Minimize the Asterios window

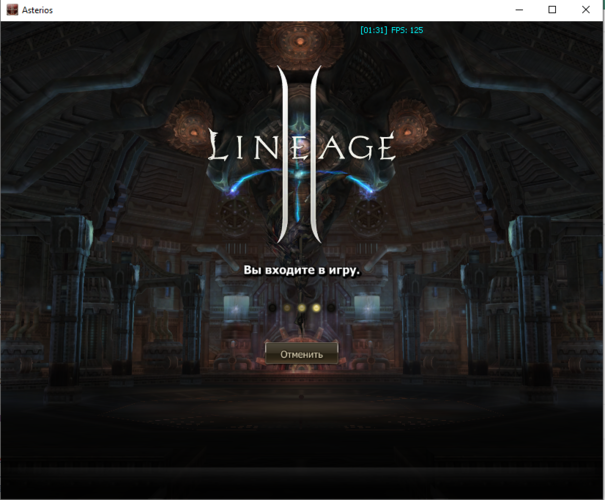coord(518,10)
